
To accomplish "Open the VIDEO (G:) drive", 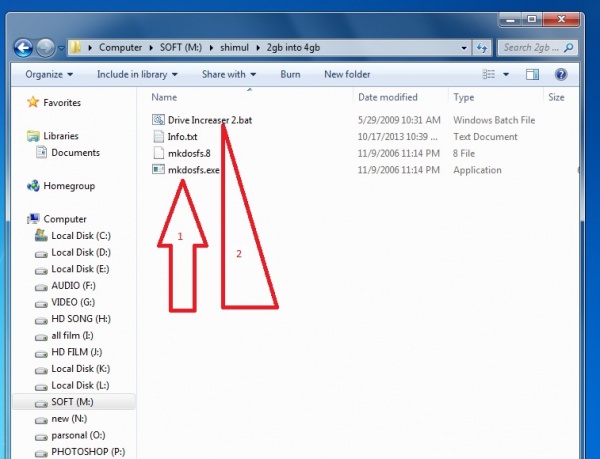I will [73, 302].
